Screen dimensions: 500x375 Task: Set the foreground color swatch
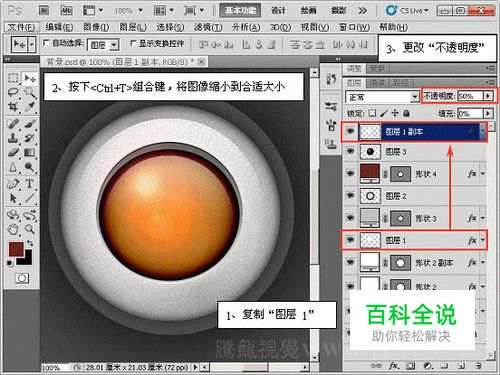tap(16, 249)
